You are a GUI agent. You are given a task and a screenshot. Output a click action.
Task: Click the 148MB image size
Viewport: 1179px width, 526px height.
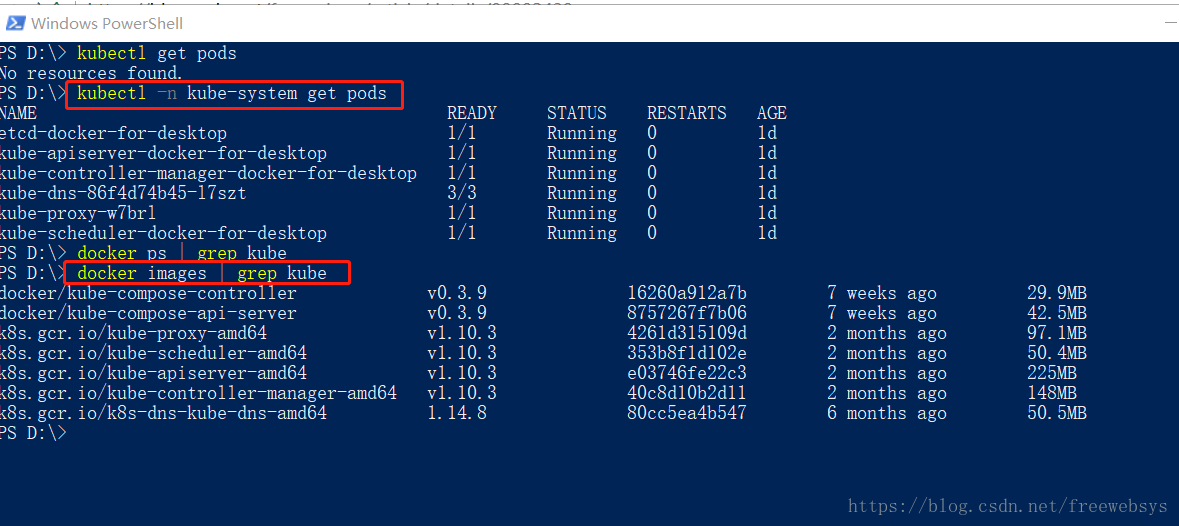click(1052, 392)
